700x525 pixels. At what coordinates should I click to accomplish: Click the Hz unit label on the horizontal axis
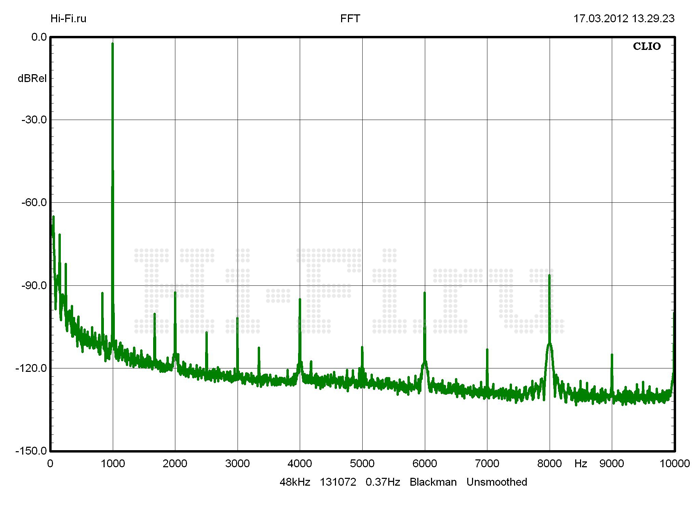581,464
